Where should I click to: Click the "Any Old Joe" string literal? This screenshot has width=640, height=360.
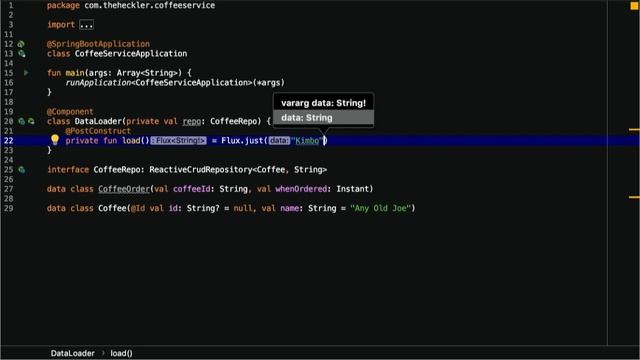pyautogui.click(x=380, y=209)
